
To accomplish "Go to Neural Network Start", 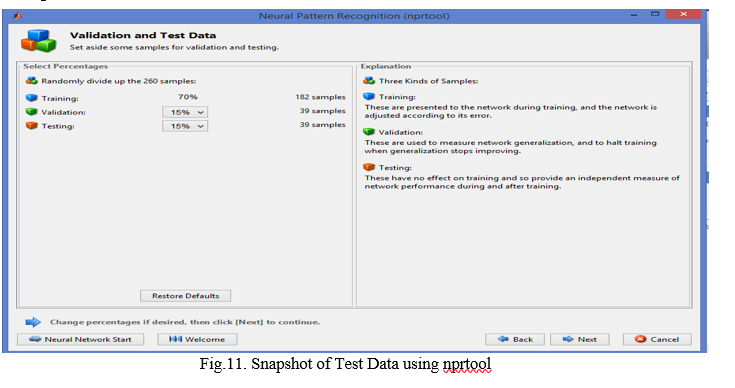I will [x=81, y=339].
